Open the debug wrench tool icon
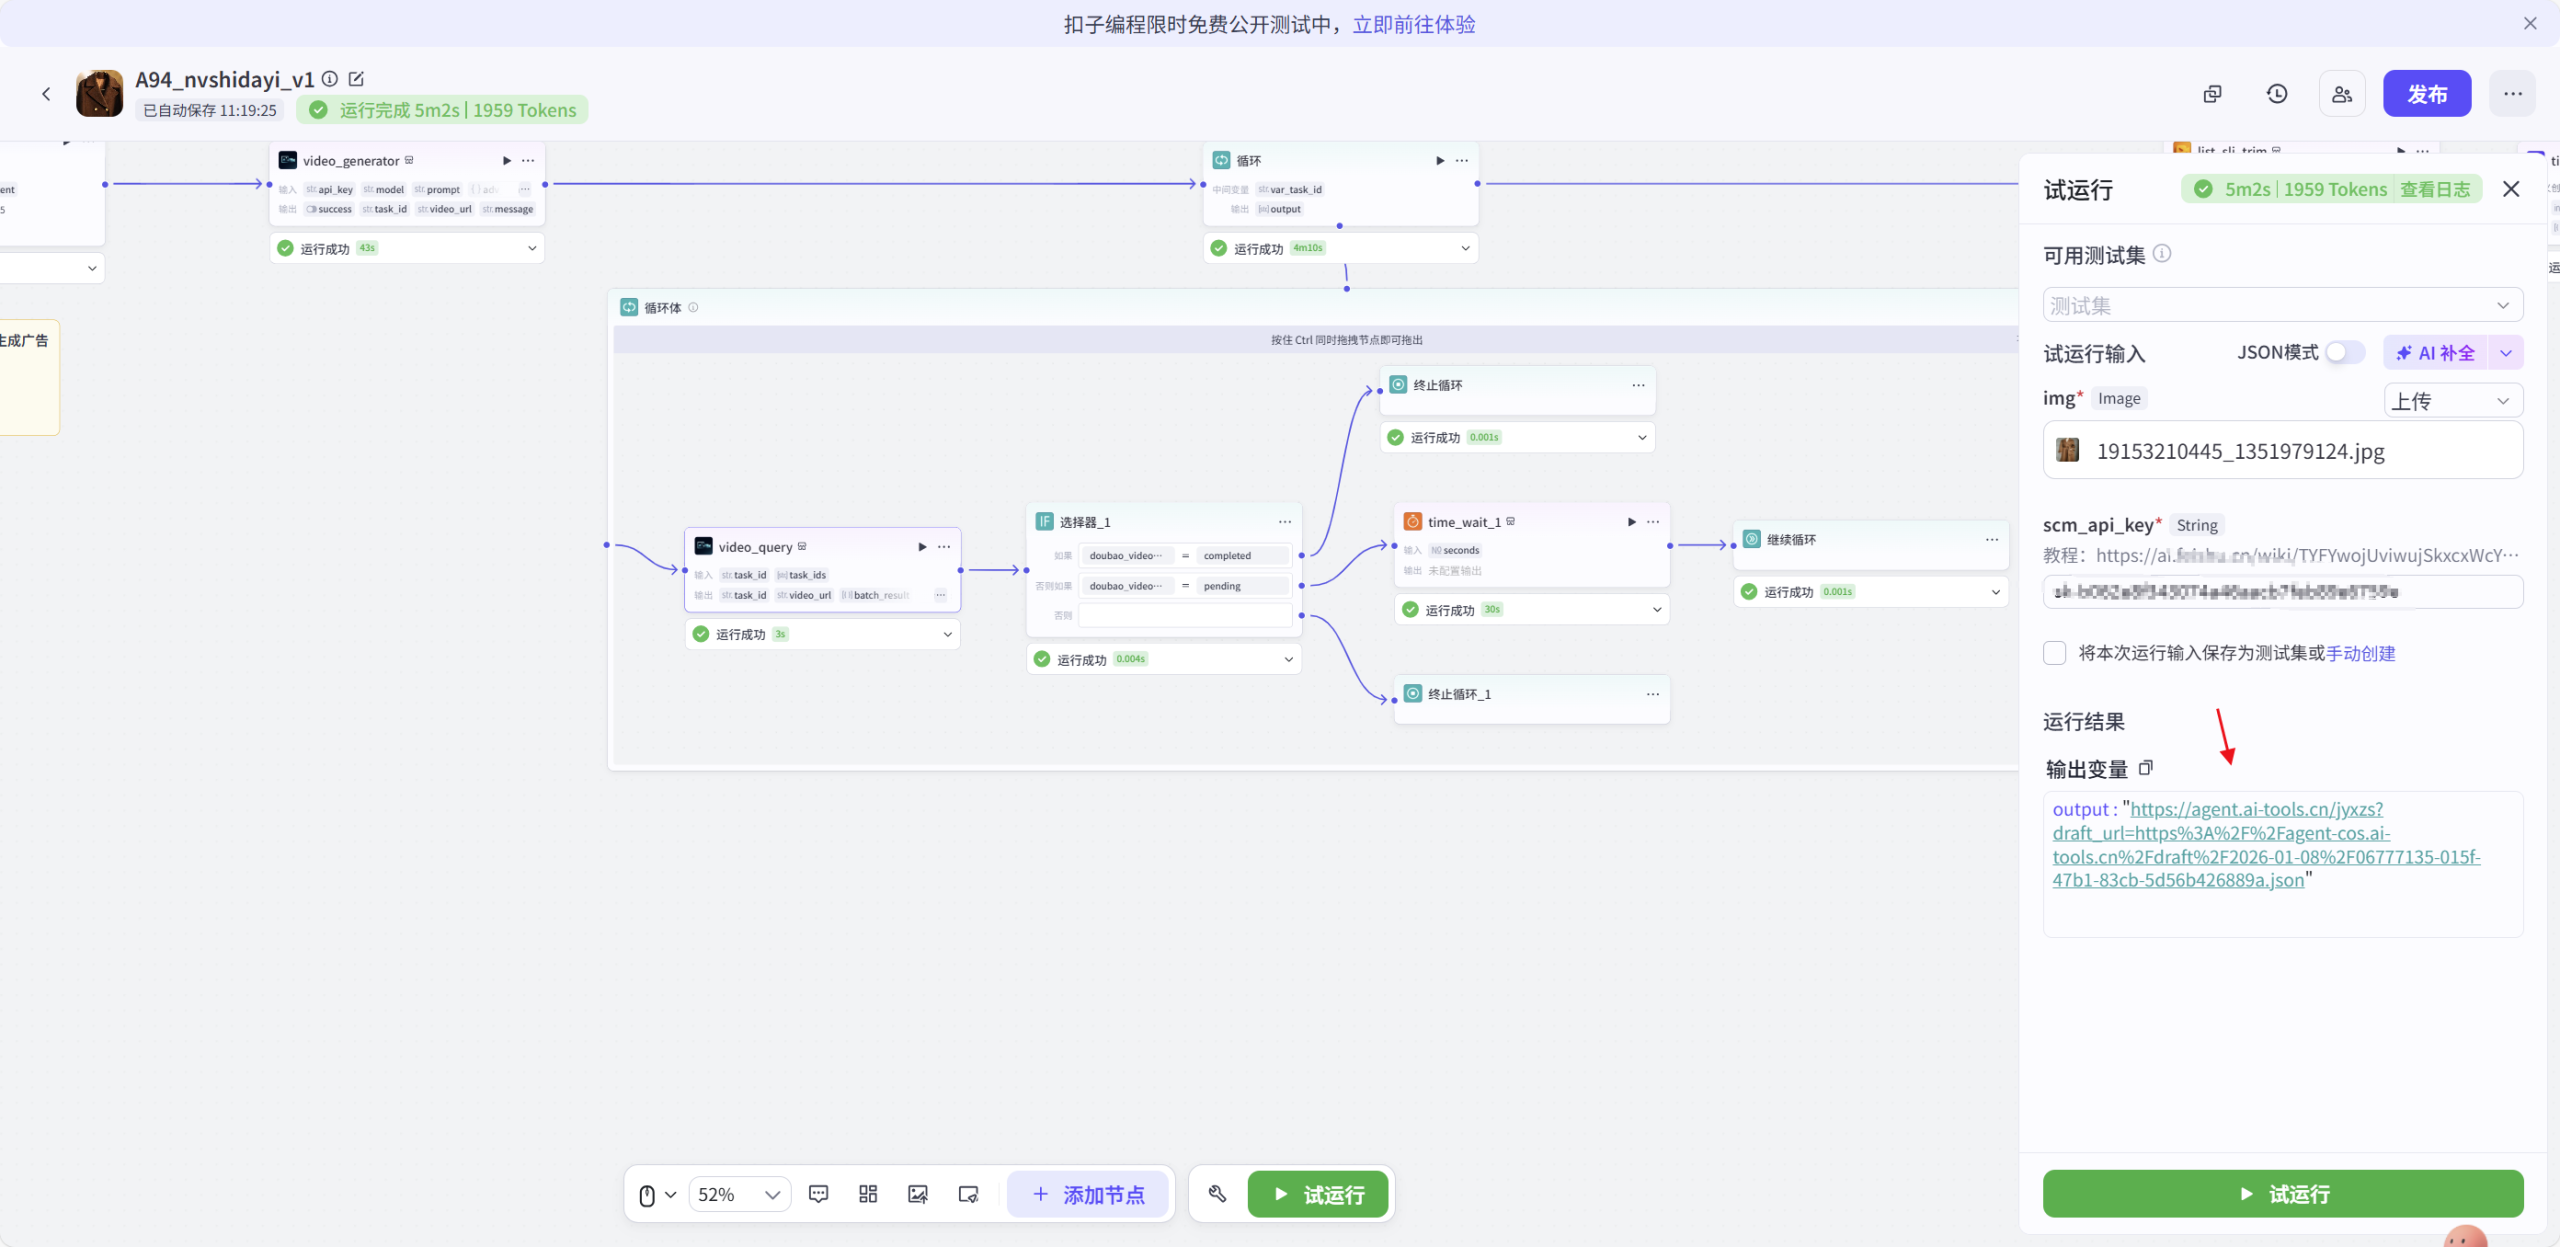Viewport: 2560px width, 1247px height. point(1217,1194)
